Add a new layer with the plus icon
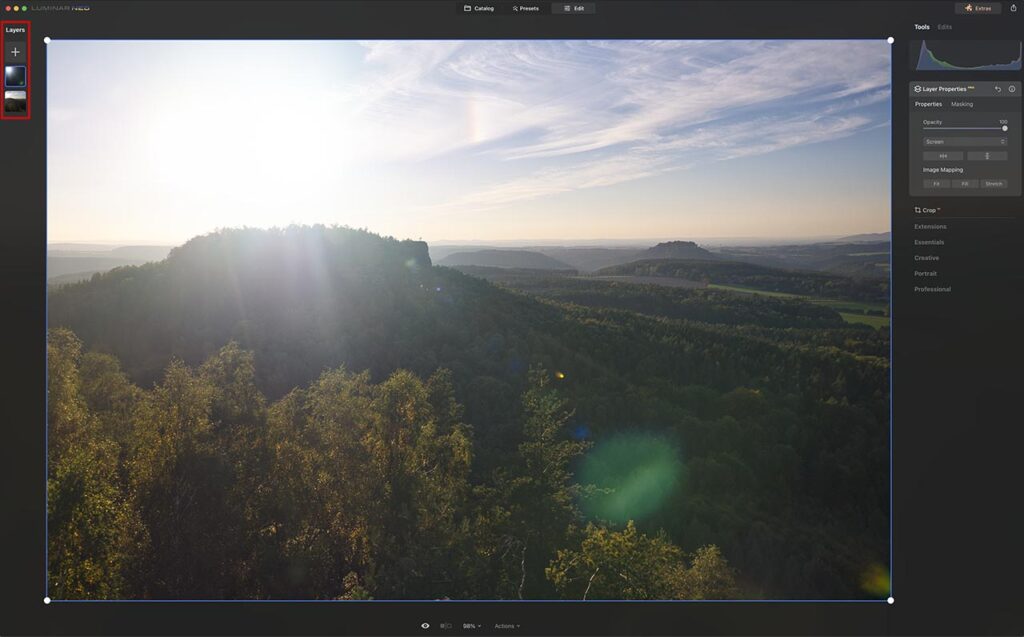This screenshot has width=1024, height=637. pyautogui.click(x=15, y=51)
